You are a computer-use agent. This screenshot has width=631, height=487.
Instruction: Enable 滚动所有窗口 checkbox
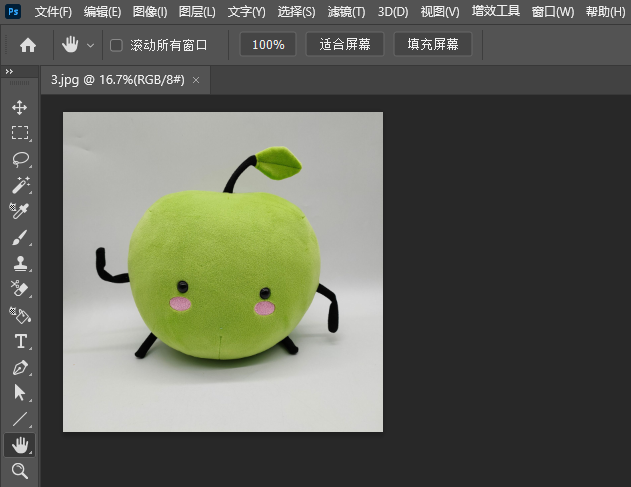coord(116,45)
